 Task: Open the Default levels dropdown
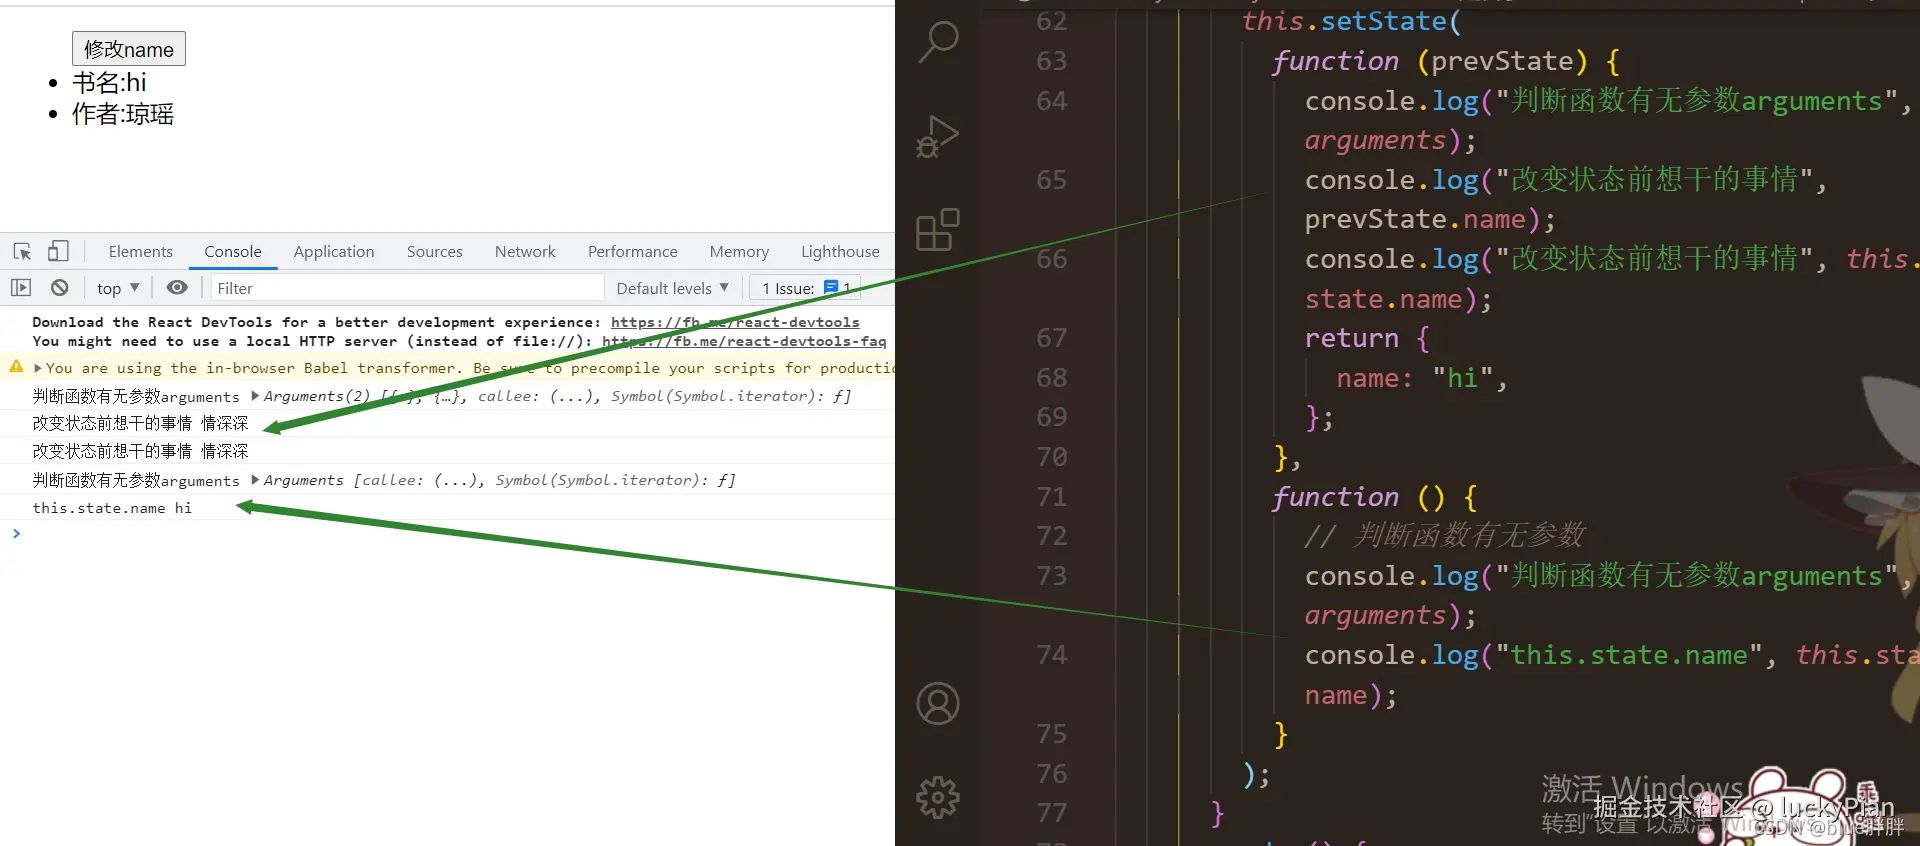click(672, 288)
